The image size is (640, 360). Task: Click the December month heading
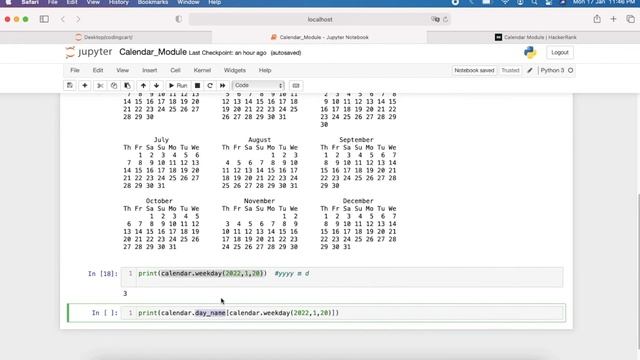[358, 201]
